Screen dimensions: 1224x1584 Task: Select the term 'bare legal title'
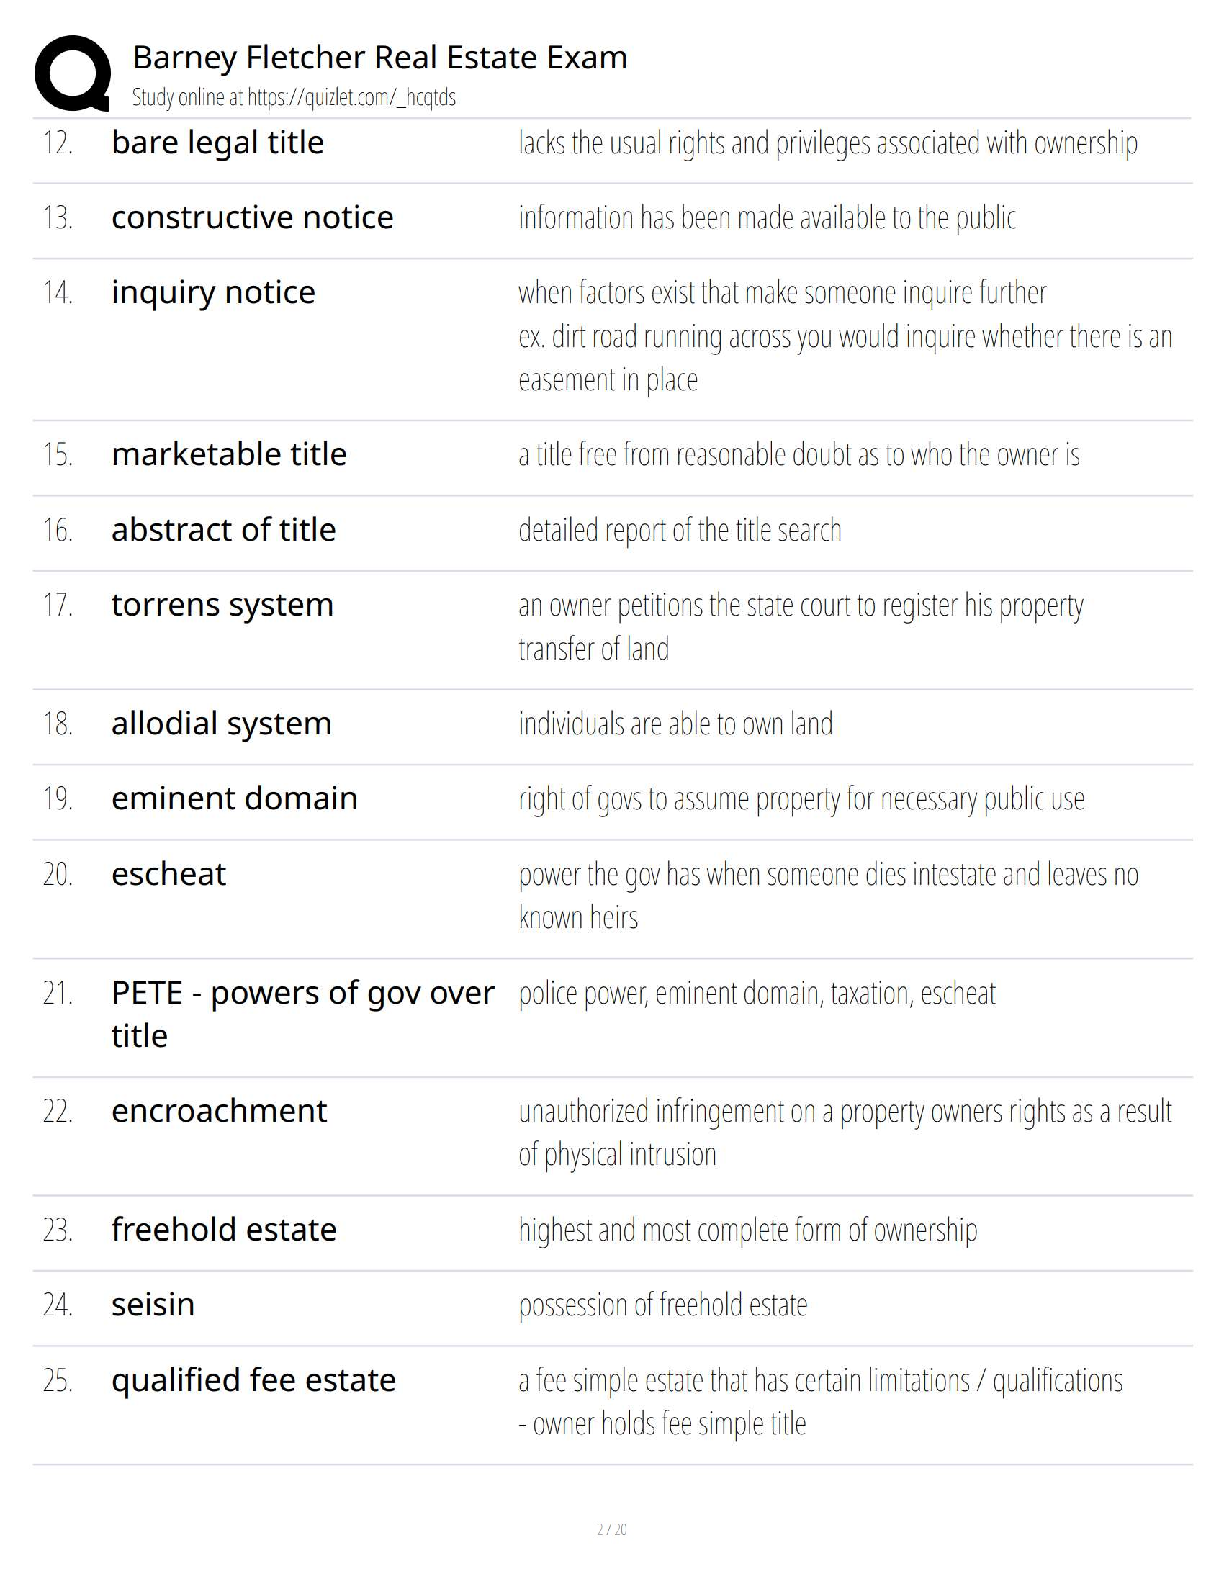218,143
